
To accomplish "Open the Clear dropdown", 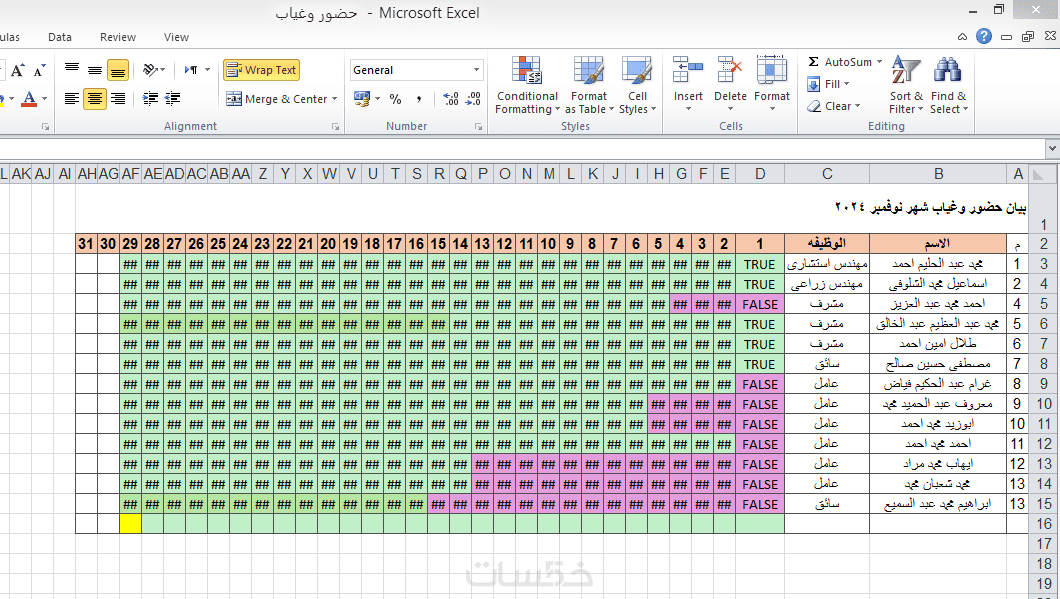I will click(x=834, y=106).
